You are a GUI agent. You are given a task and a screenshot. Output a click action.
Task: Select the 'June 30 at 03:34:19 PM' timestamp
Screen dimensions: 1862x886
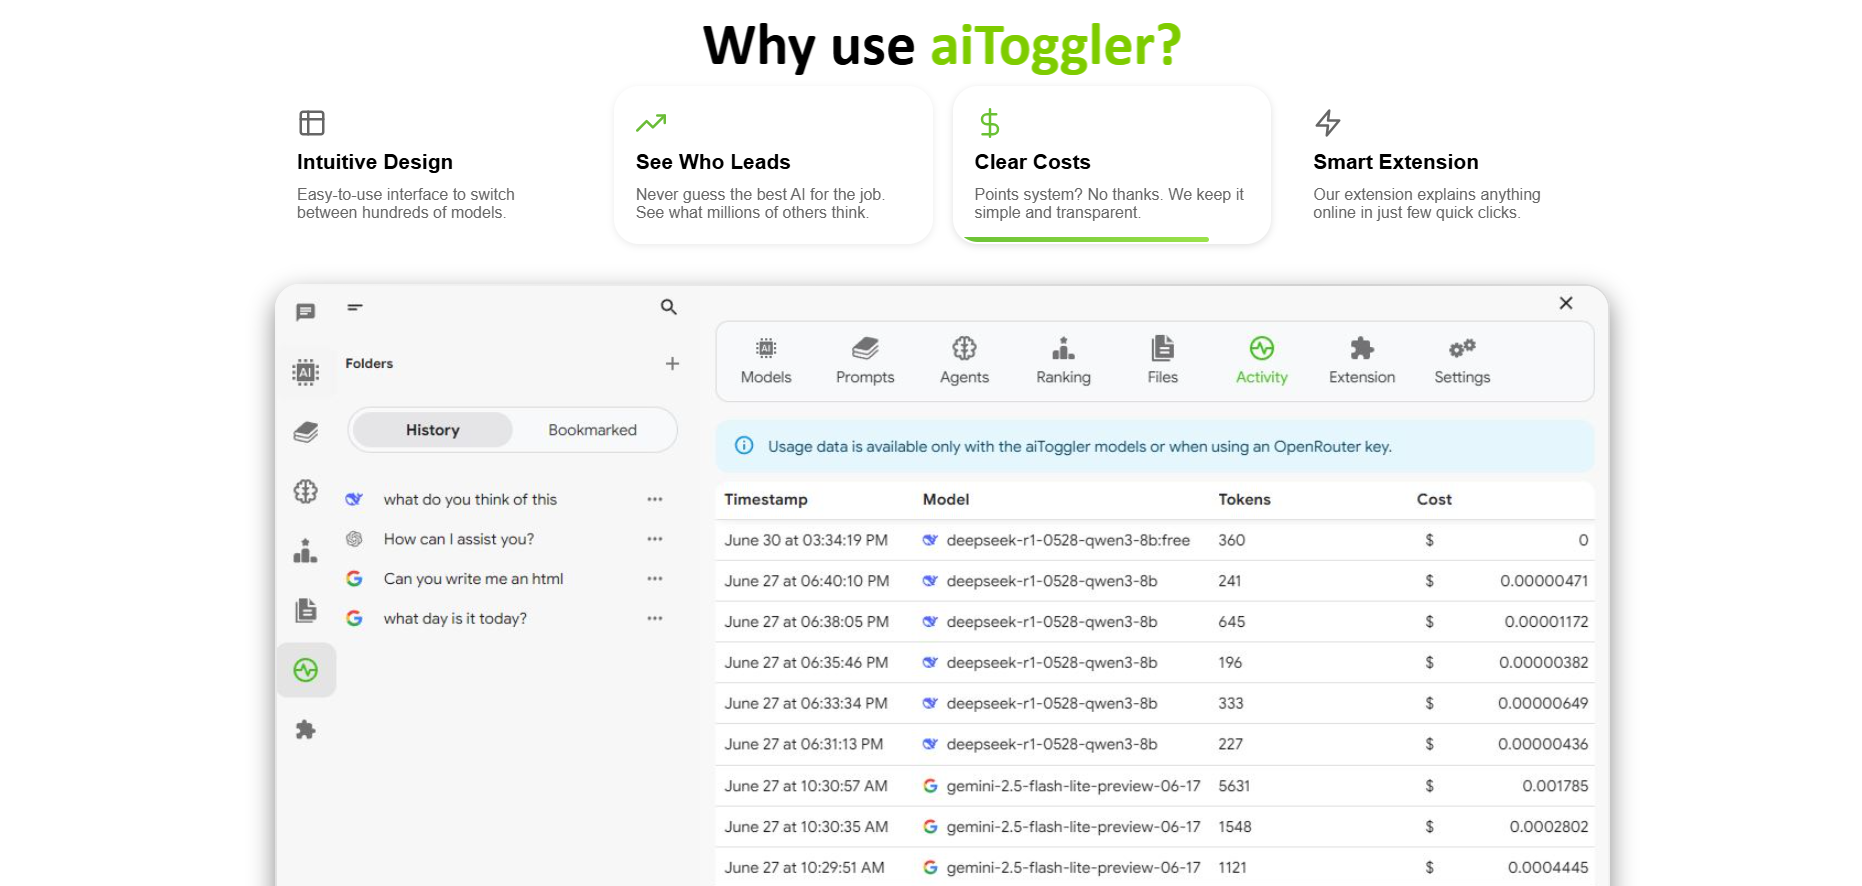(806, 540)
